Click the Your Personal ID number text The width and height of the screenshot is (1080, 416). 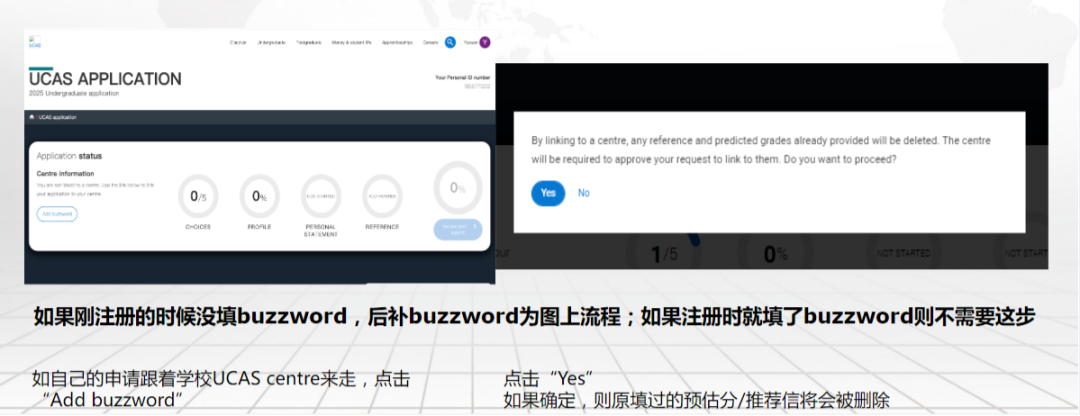tap(463, 78)
